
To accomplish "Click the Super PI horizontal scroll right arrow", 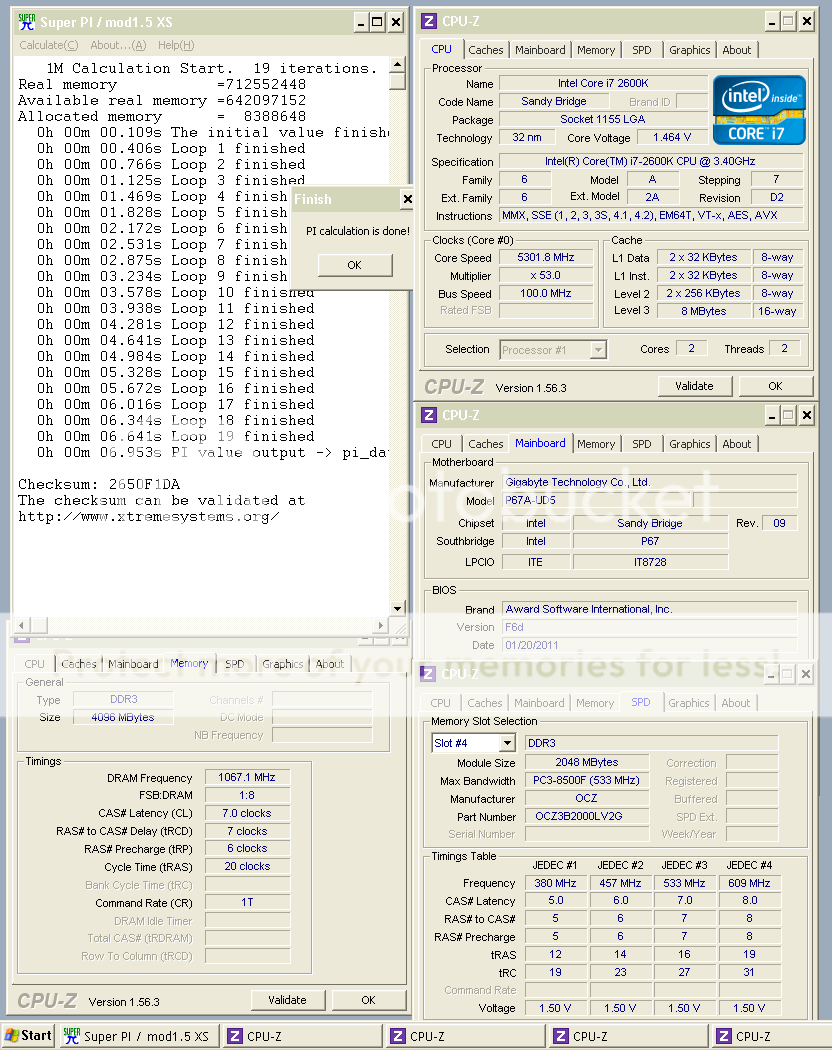I will pos(380,625).
